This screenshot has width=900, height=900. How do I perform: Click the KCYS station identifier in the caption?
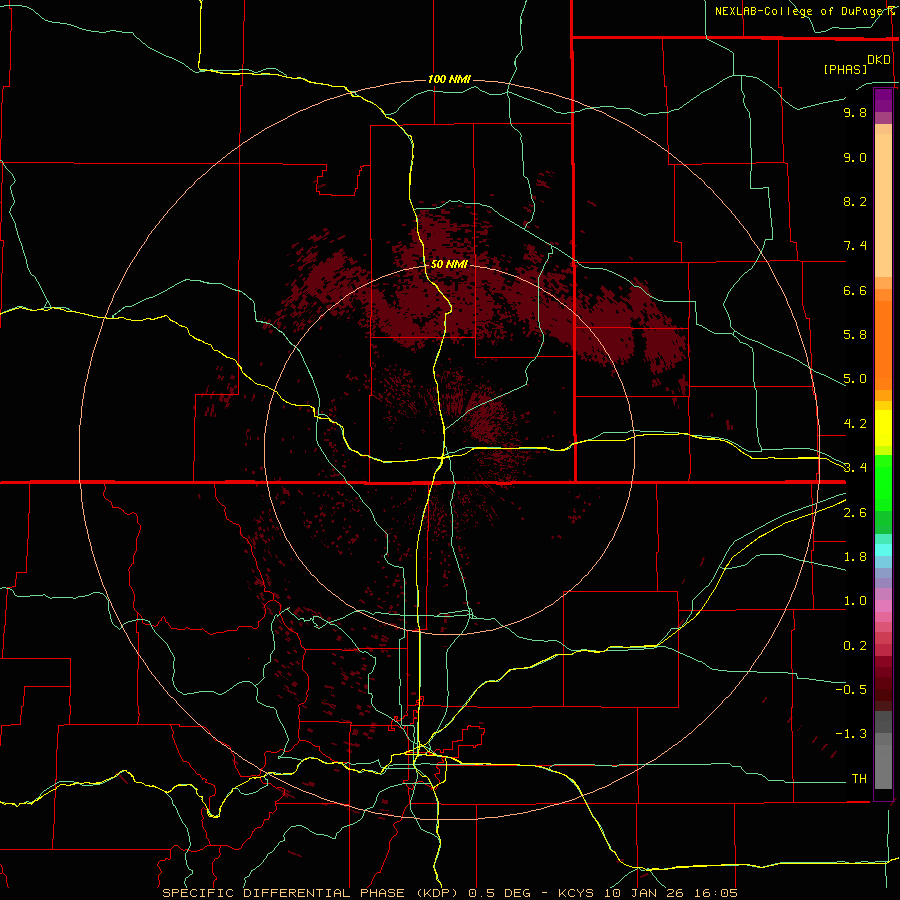[x=576, y=893]
